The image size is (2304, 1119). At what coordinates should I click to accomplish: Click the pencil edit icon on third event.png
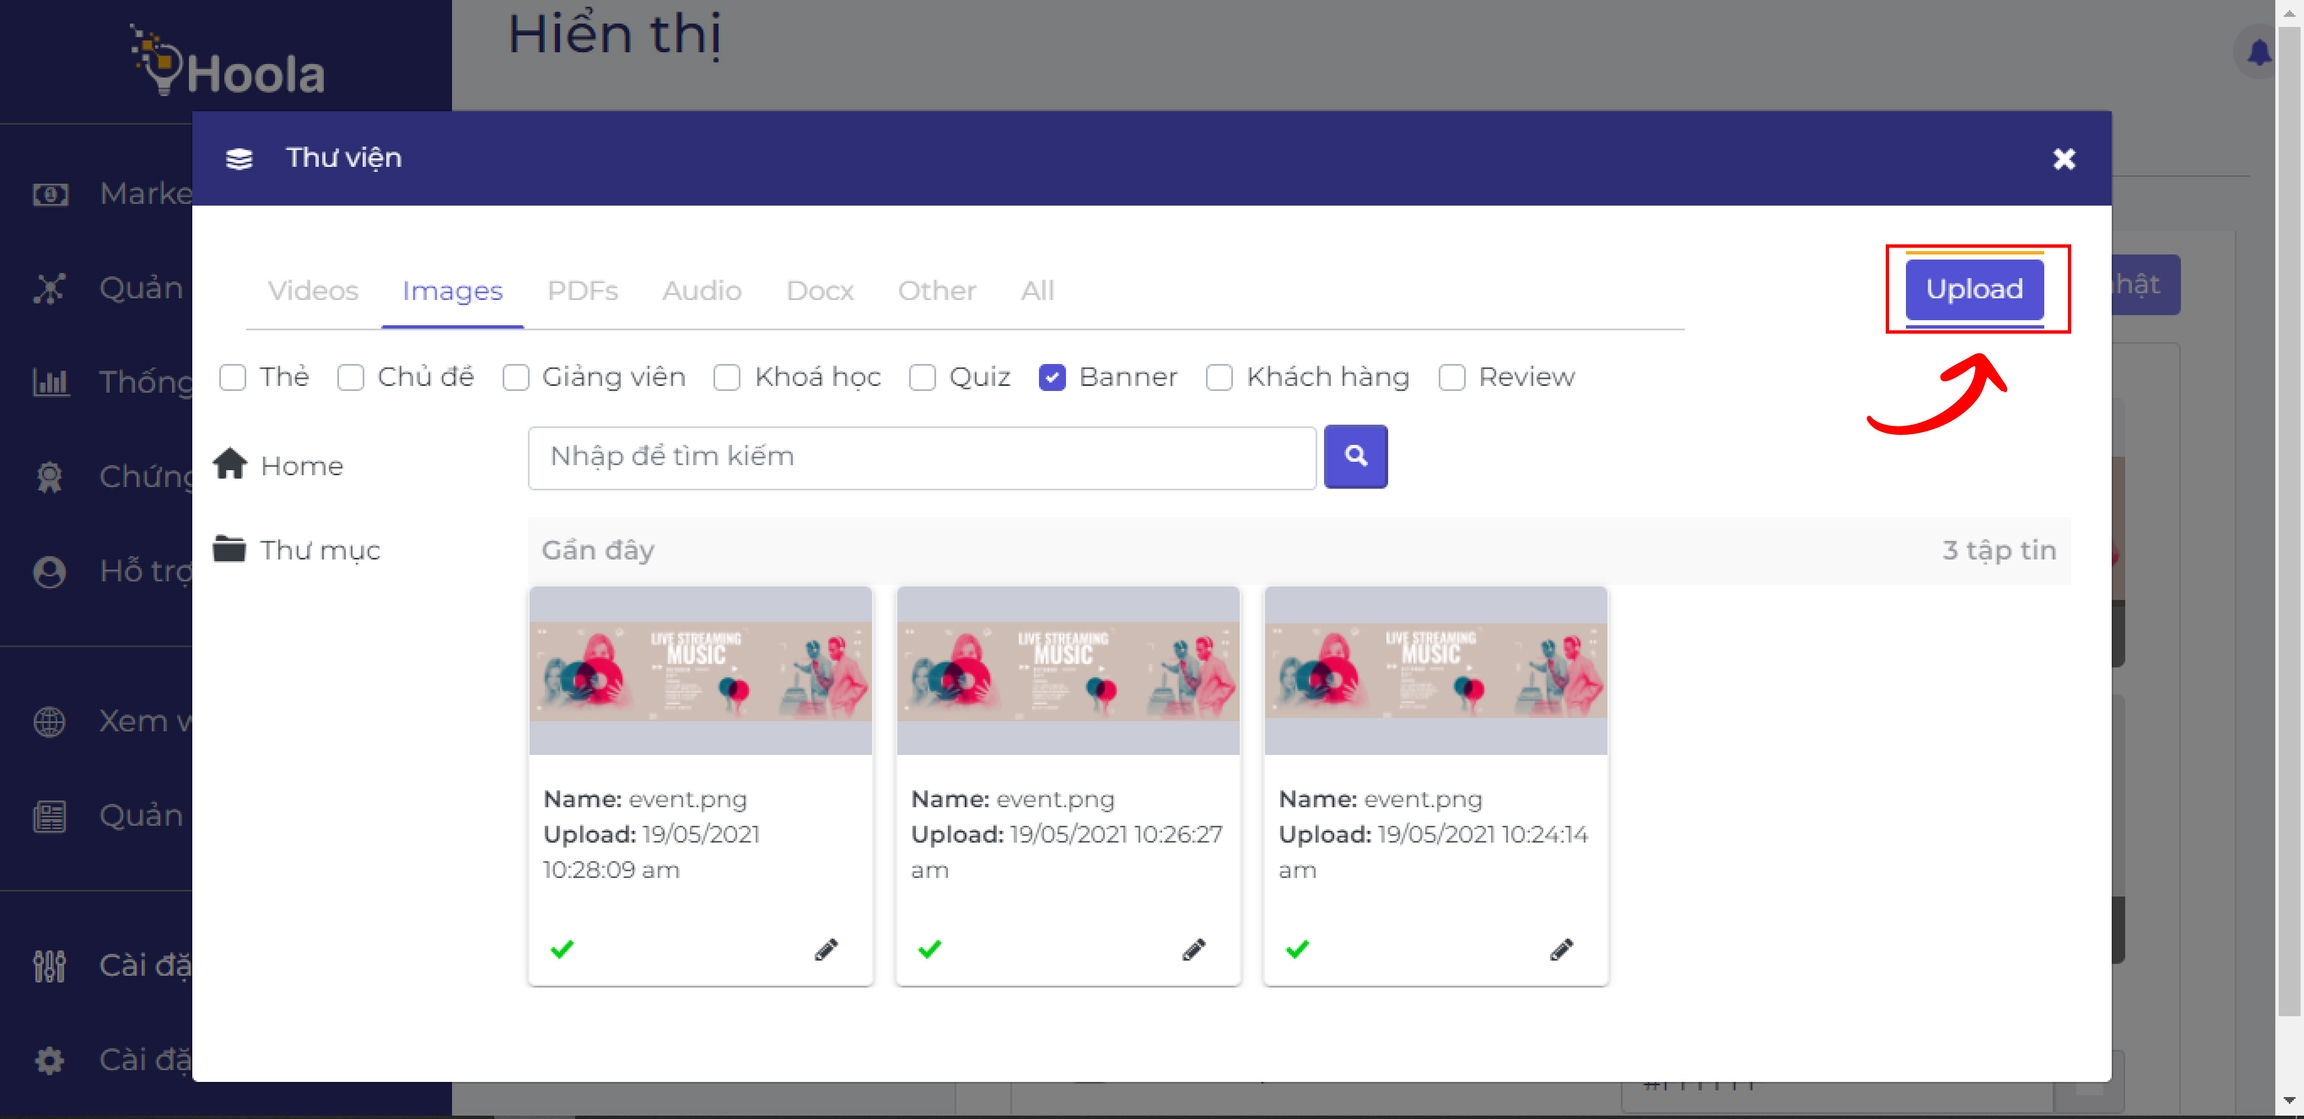pyautogui.click(x=1561, y=949)
